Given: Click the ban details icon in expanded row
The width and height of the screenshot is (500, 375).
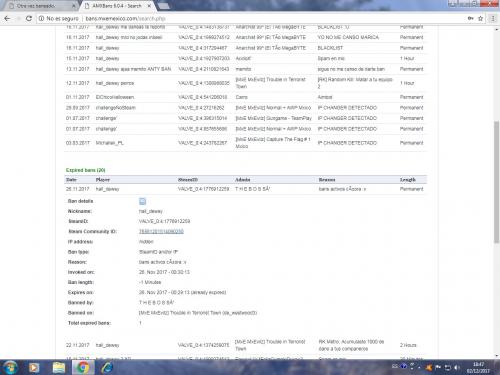Looking at the screenshot, I should [x=142, y=201].
